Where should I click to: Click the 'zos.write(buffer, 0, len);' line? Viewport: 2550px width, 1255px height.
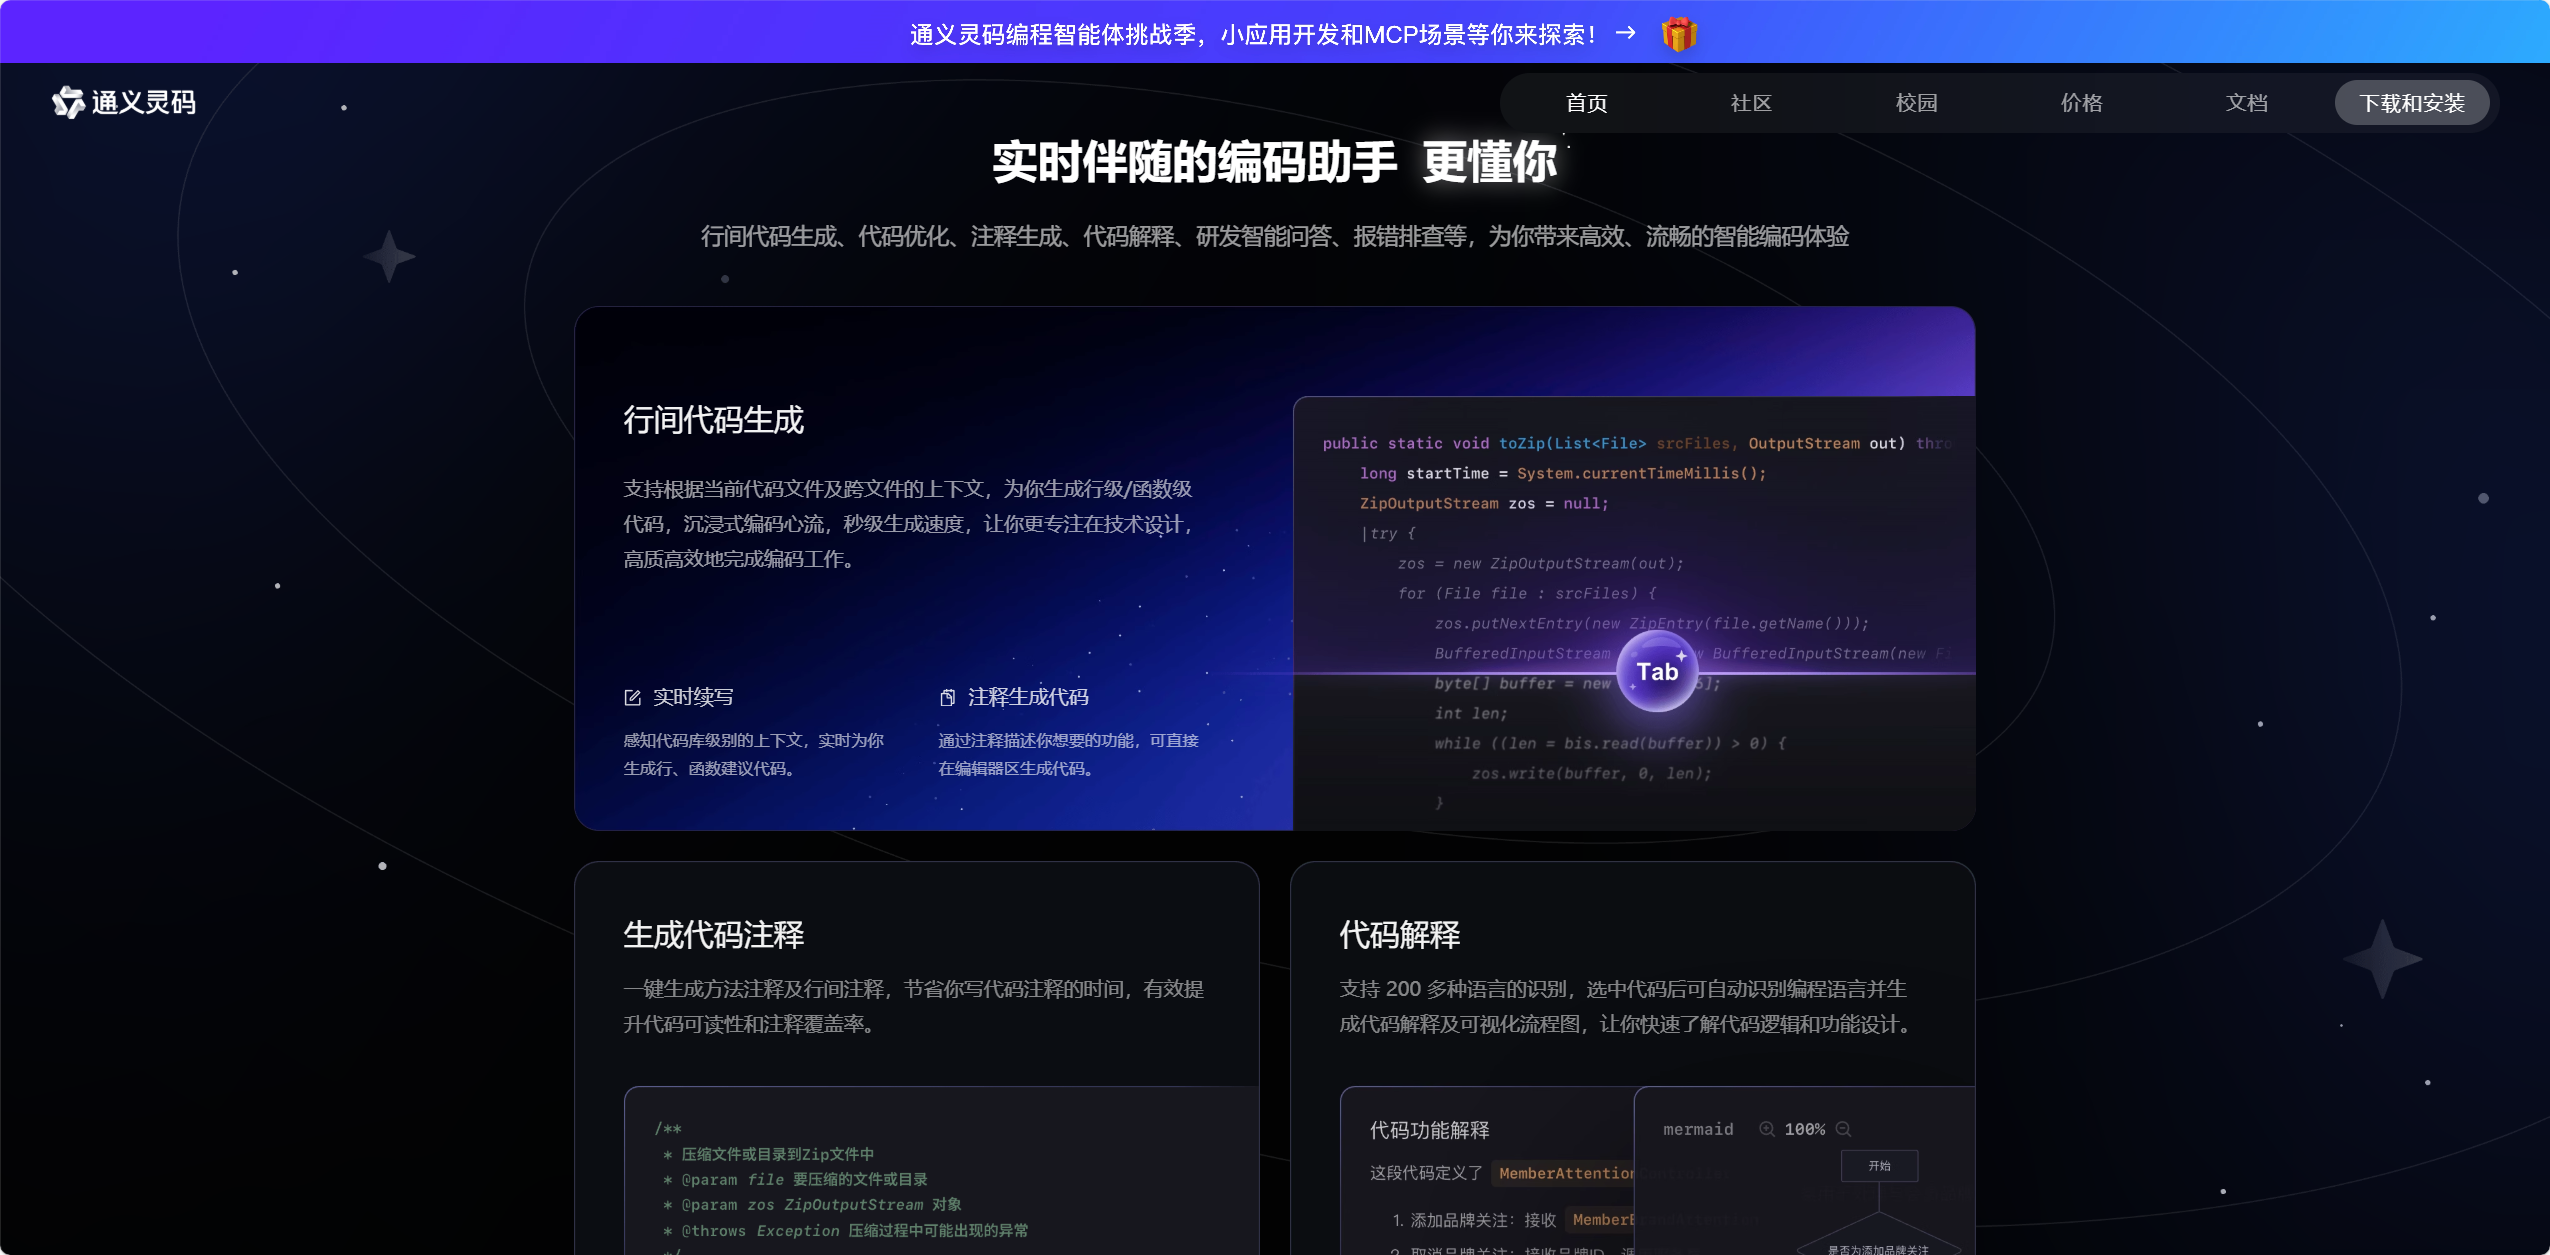click(x=1591, y=773)
